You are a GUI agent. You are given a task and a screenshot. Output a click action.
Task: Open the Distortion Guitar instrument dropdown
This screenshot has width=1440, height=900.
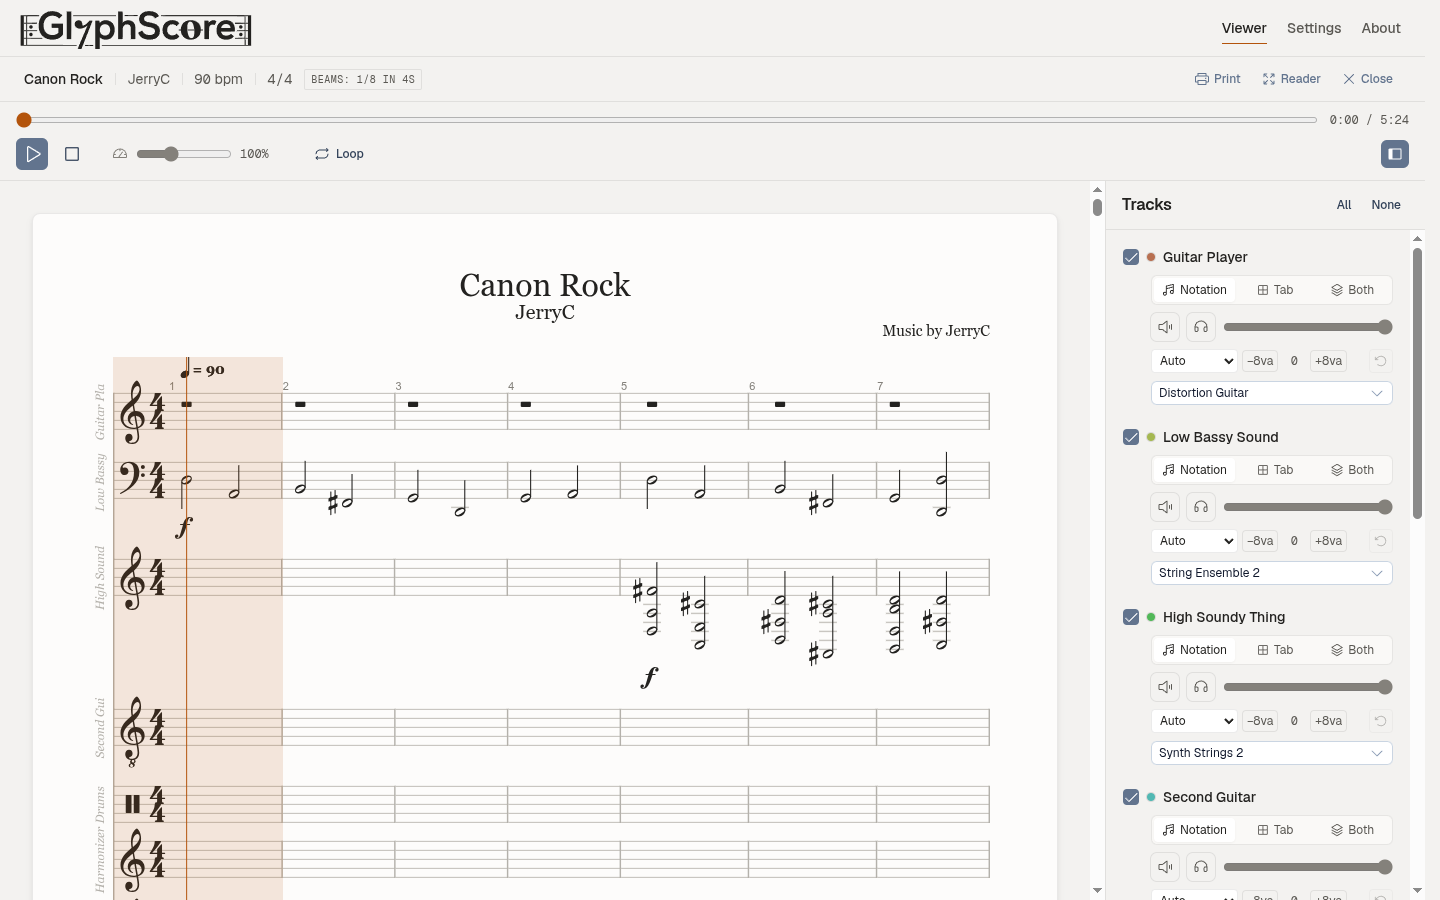(1272, 393)
